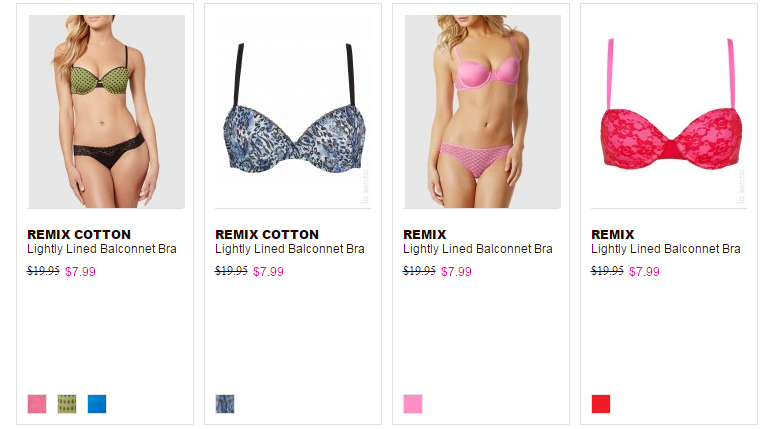View the blue leopard print bra image

[x=293, y=111]
